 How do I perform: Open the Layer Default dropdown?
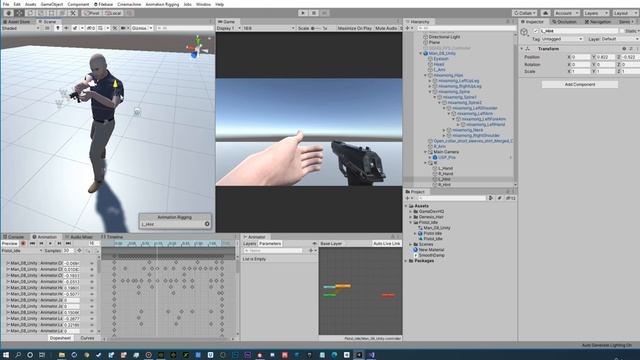point(620,39)
